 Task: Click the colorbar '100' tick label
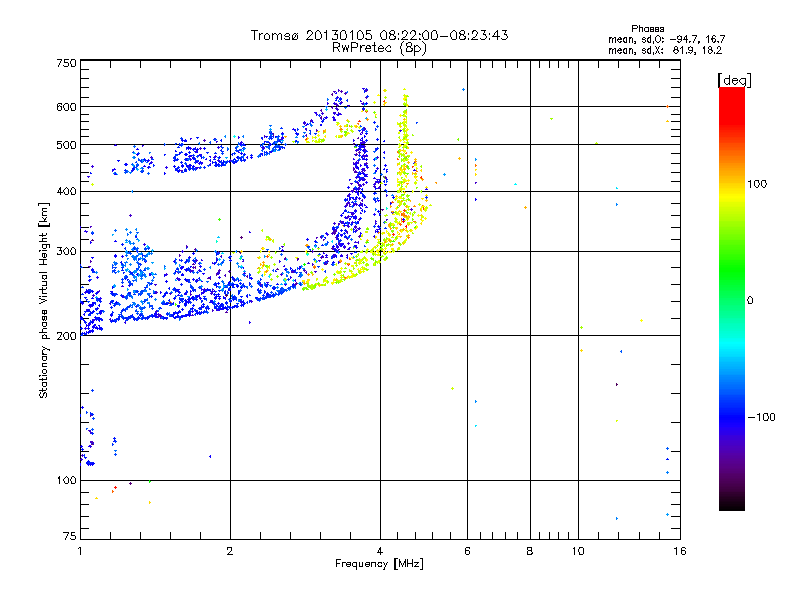pyautogui.click(x=757, y=184)
